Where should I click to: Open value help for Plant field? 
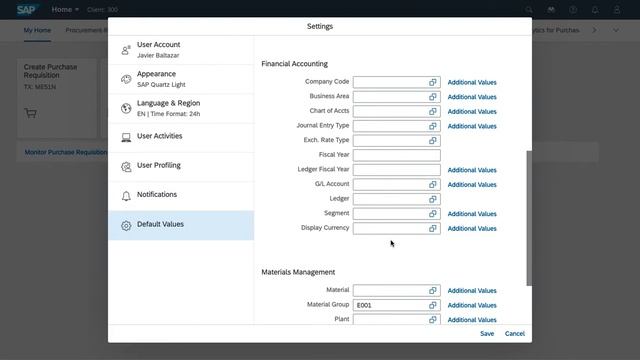pos(433,320)
